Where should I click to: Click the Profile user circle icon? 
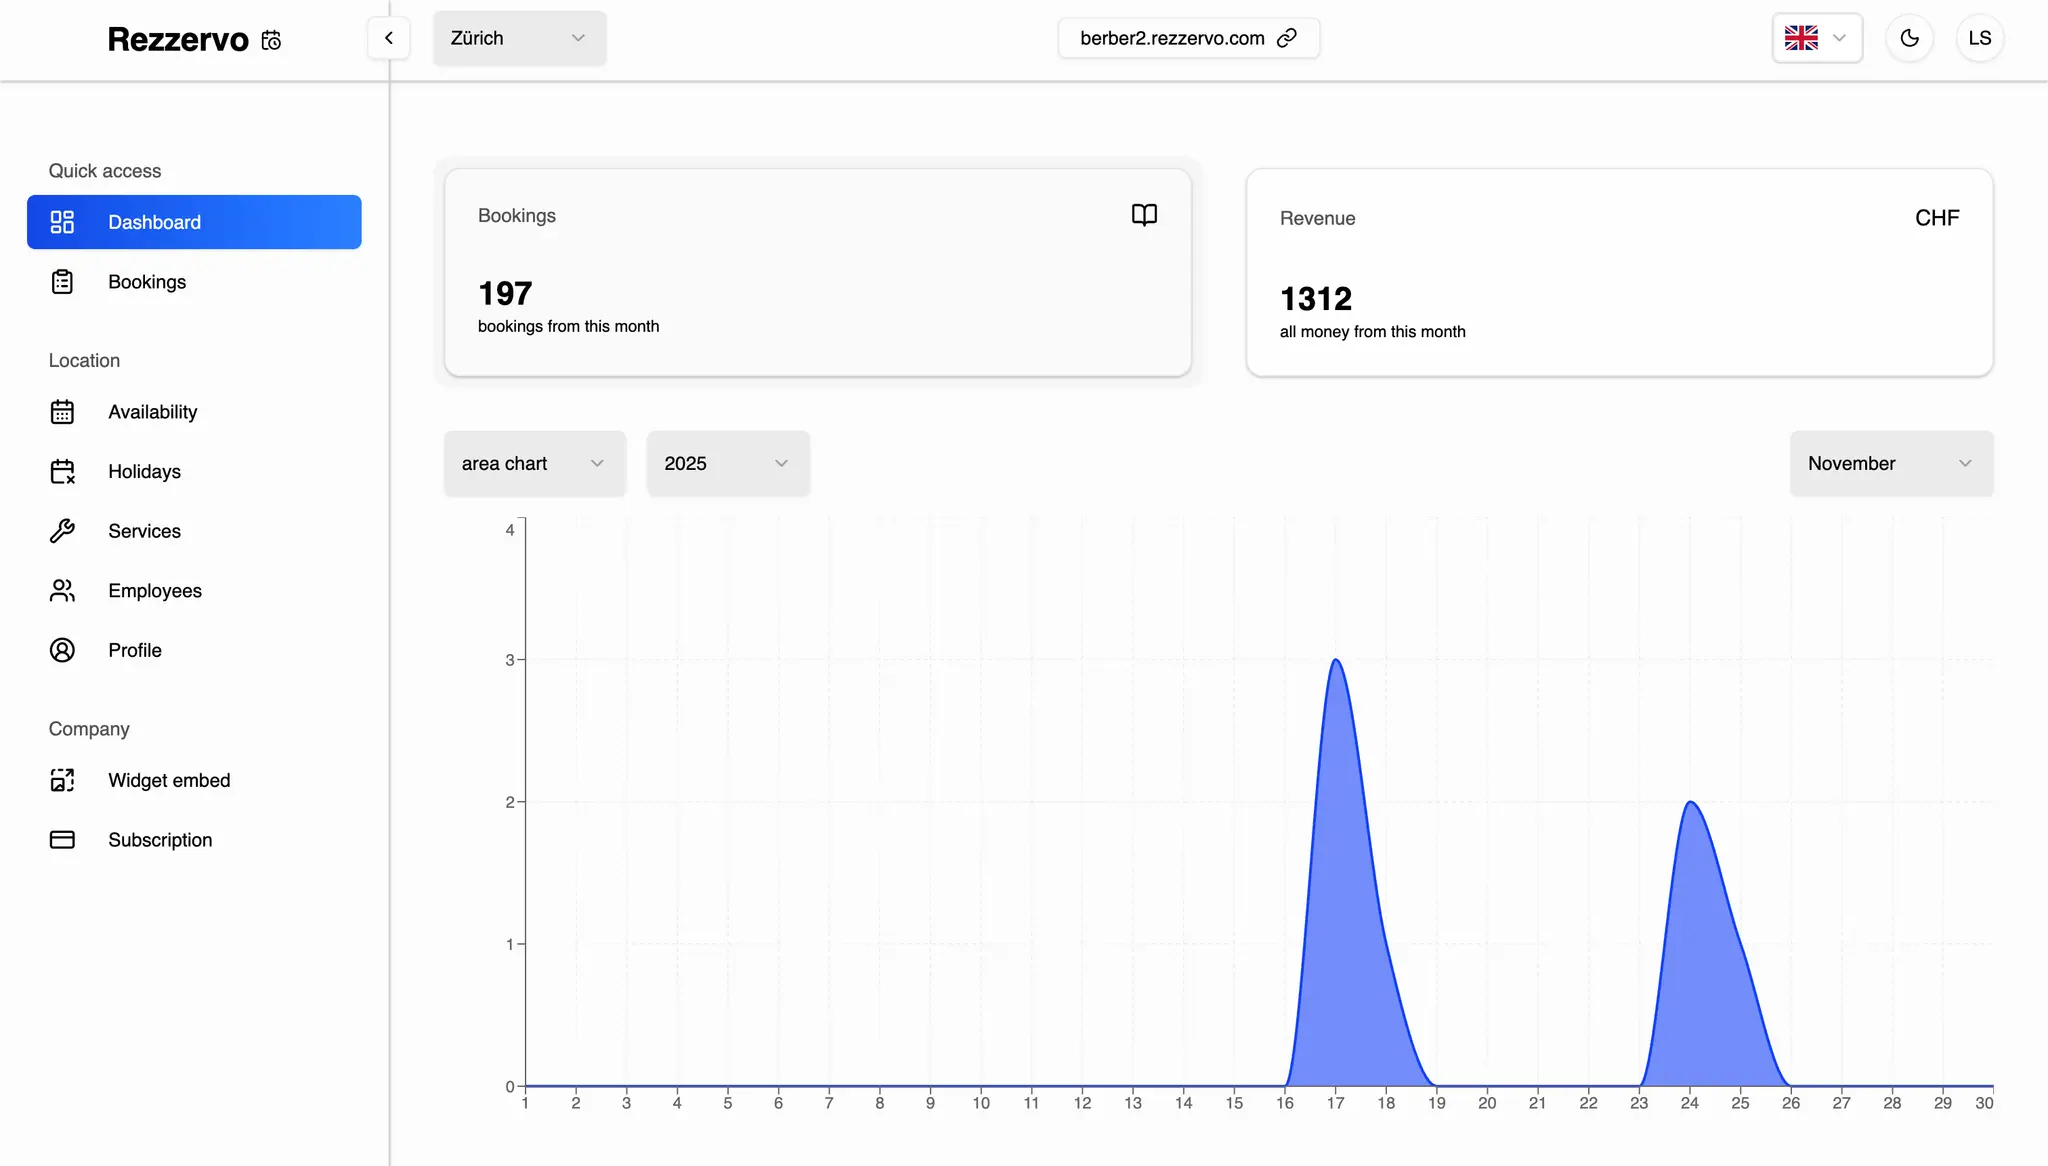tap(62, 650)
